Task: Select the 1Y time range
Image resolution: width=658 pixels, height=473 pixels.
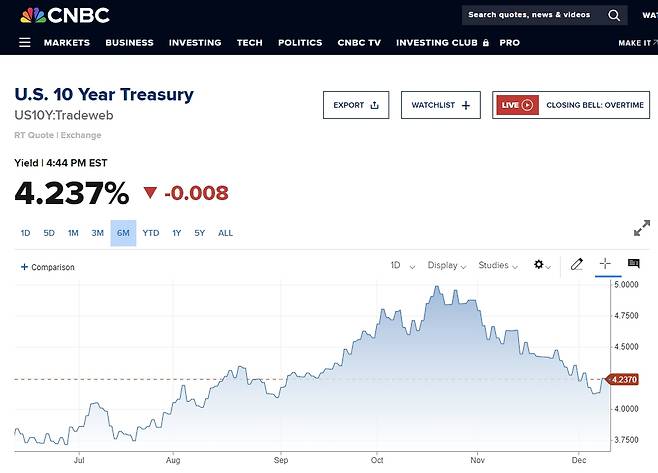Action: click(176, 233)
